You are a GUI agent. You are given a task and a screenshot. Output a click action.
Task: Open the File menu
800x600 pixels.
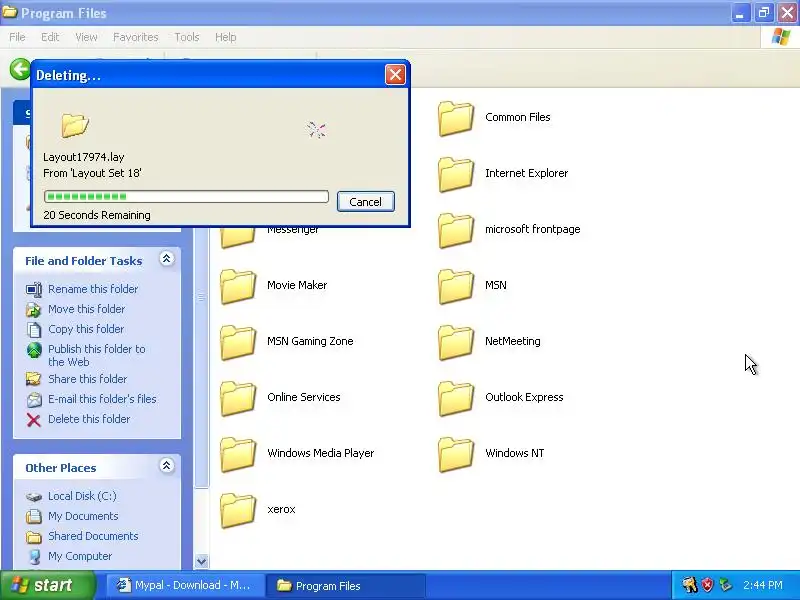click(x=17, y=37)
